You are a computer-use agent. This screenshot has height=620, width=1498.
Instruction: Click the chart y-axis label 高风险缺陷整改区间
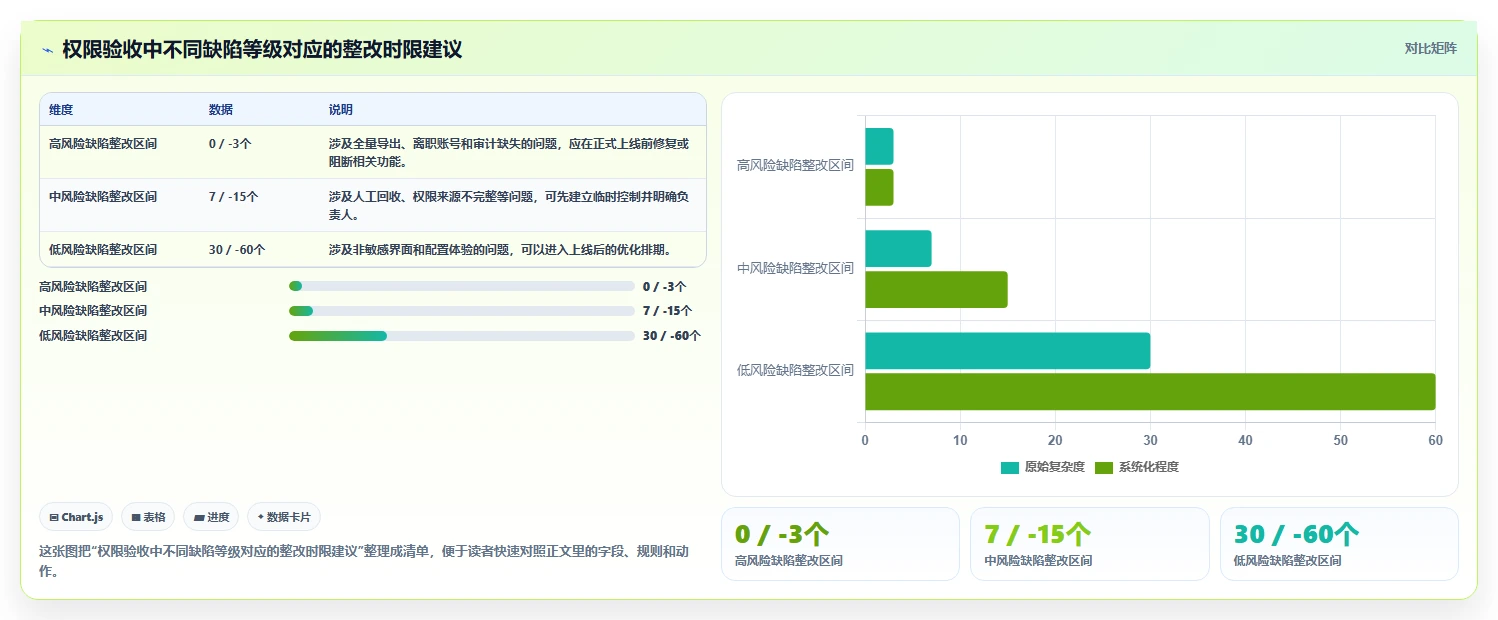click(x=795, y=166)
